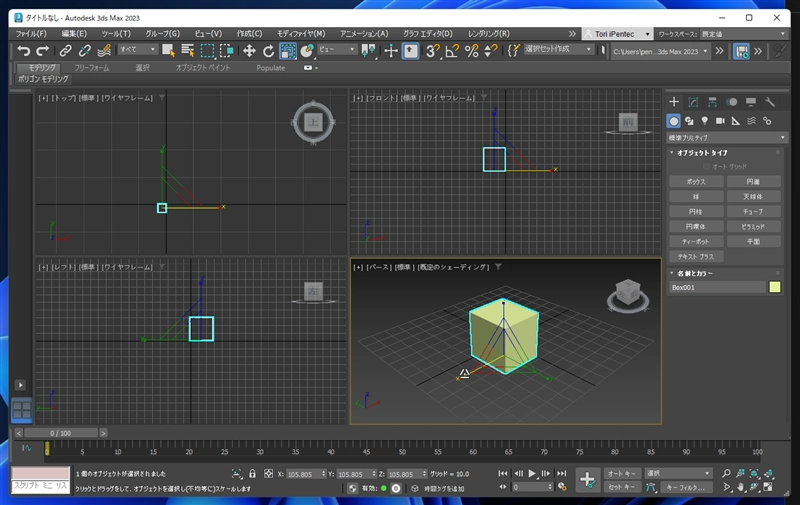This screenshot has width=800, height=505.
Task: Open the Box001 object color swatch
Action: pos(774,287)
